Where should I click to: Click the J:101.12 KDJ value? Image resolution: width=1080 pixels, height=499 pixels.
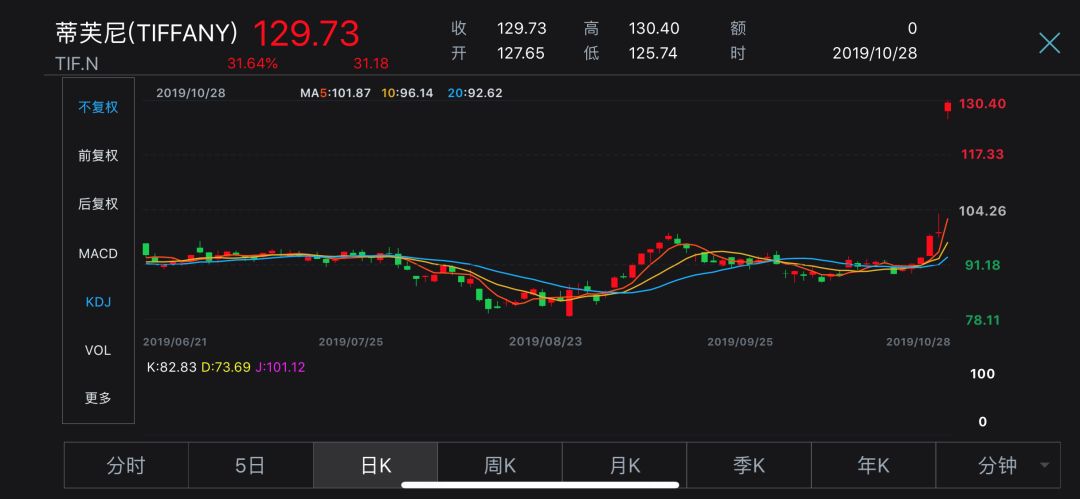point(280,367)
